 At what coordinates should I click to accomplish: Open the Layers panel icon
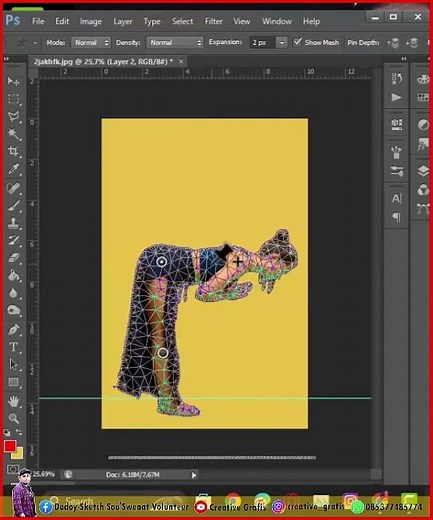point(423,171)
